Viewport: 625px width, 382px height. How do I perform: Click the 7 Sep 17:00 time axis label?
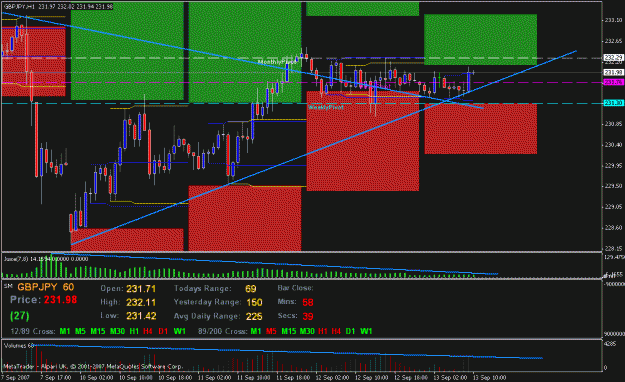56,377
